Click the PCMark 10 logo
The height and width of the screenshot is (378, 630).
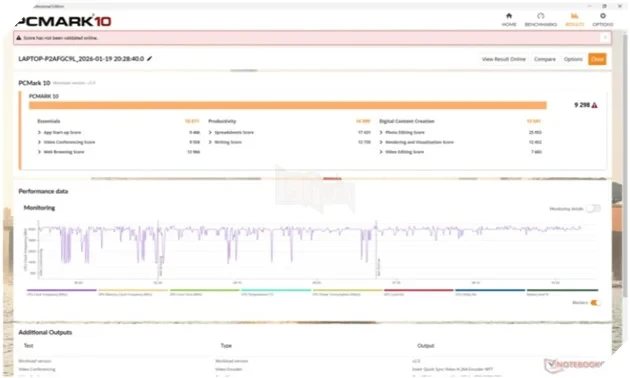pos(63,21)
